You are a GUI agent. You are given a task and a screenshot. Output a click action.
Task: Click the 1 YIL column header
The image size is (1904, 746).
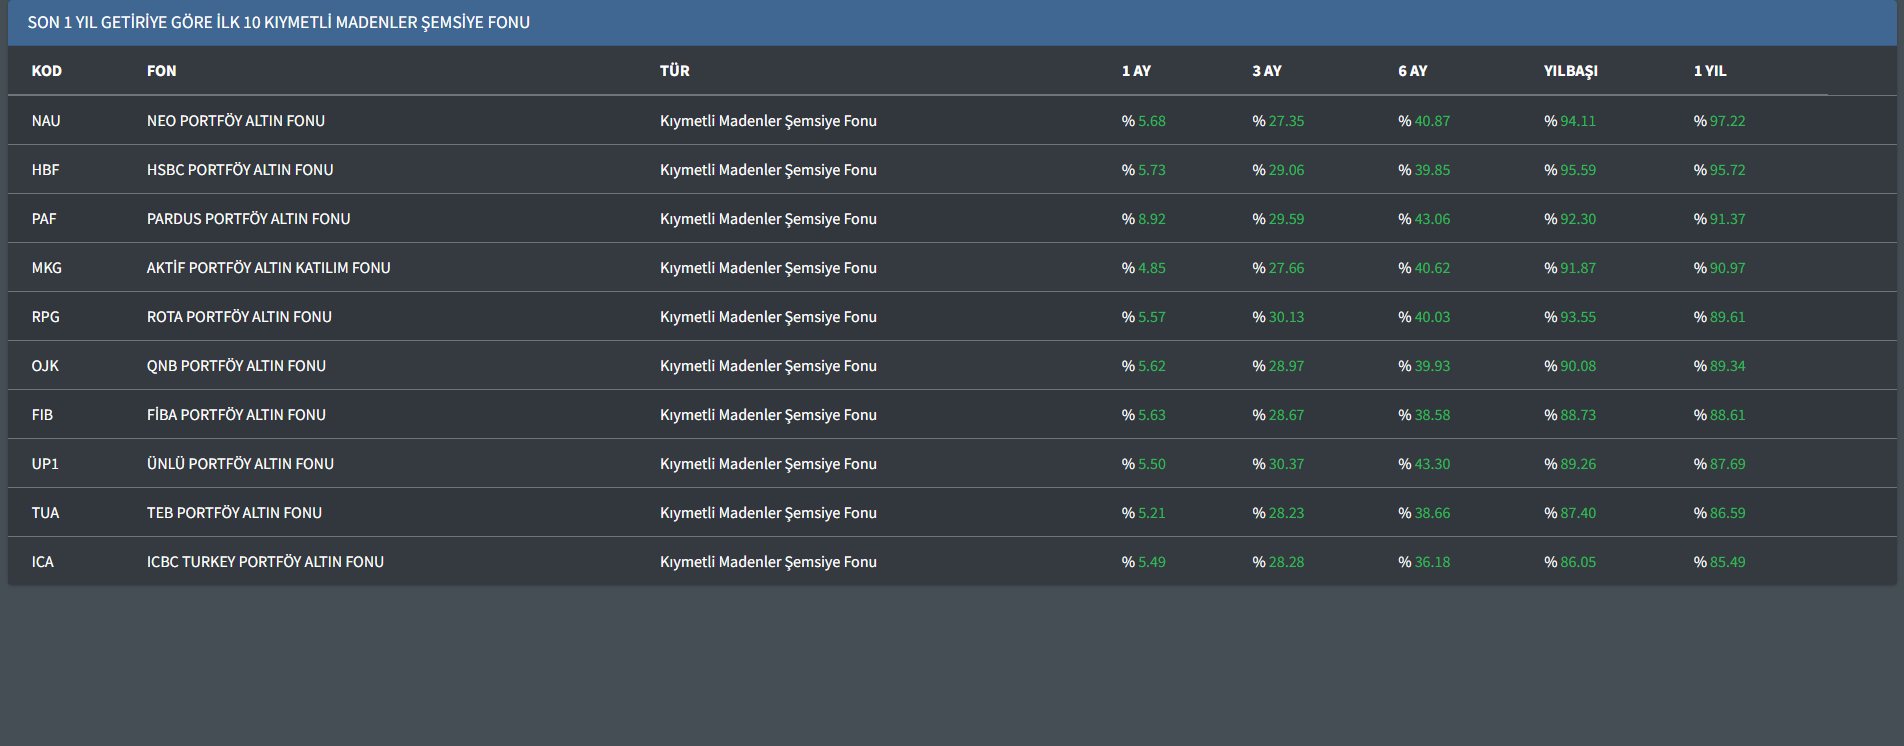pyautogui.click(x=1709, y=71)
